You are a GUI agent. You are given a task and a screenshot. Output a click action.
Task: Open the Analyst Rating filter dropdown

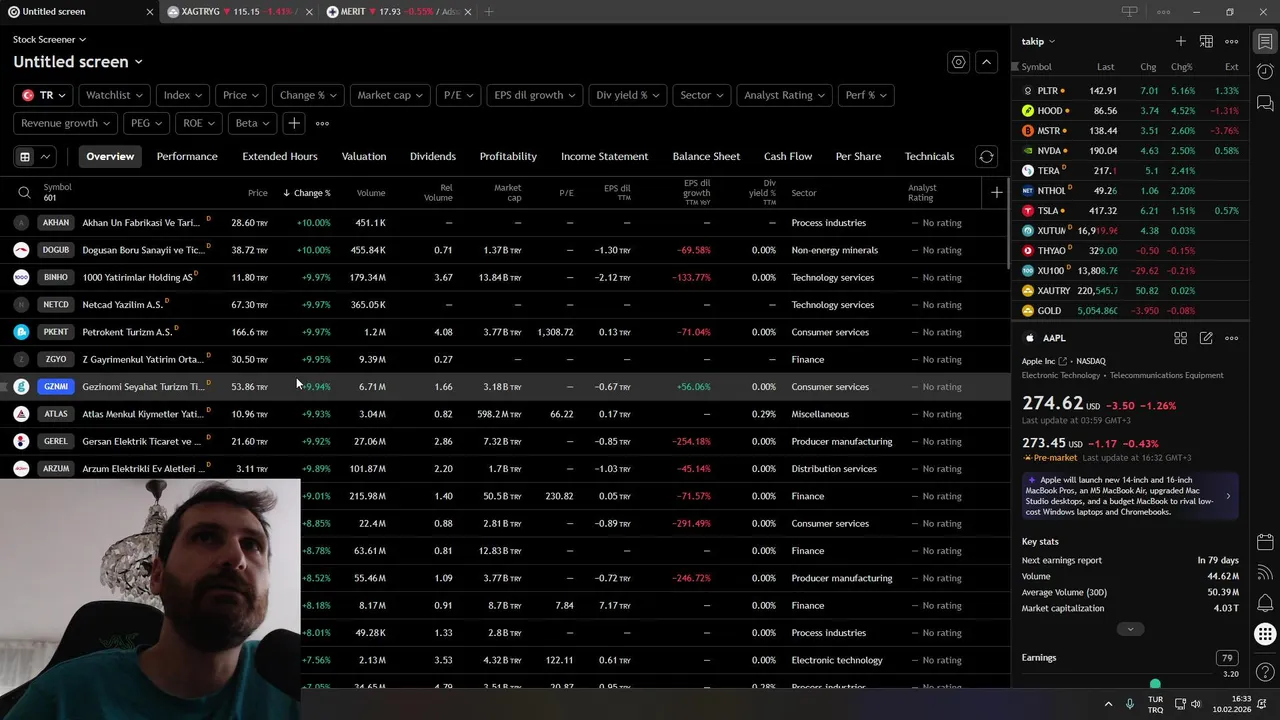[784, 95]
